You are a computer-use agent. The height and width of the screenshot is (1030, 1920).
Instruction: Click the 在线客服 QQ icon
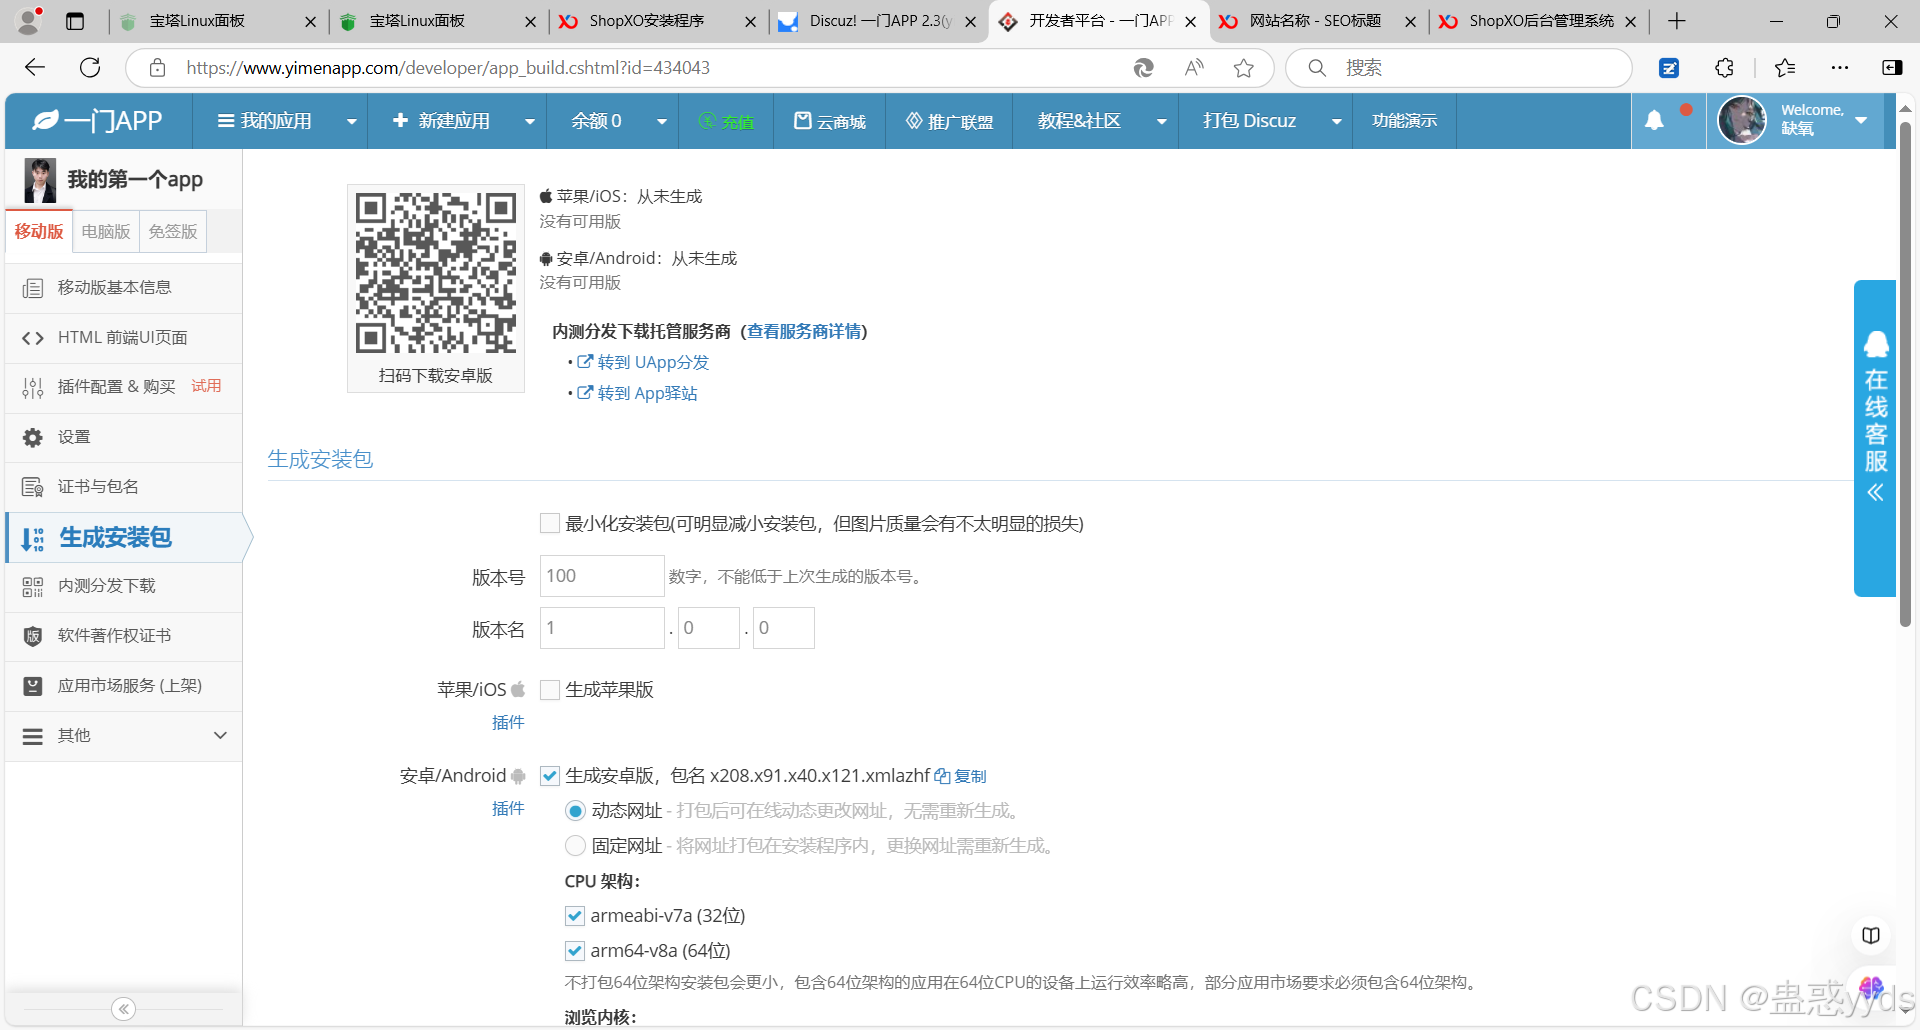[1876, 345]
